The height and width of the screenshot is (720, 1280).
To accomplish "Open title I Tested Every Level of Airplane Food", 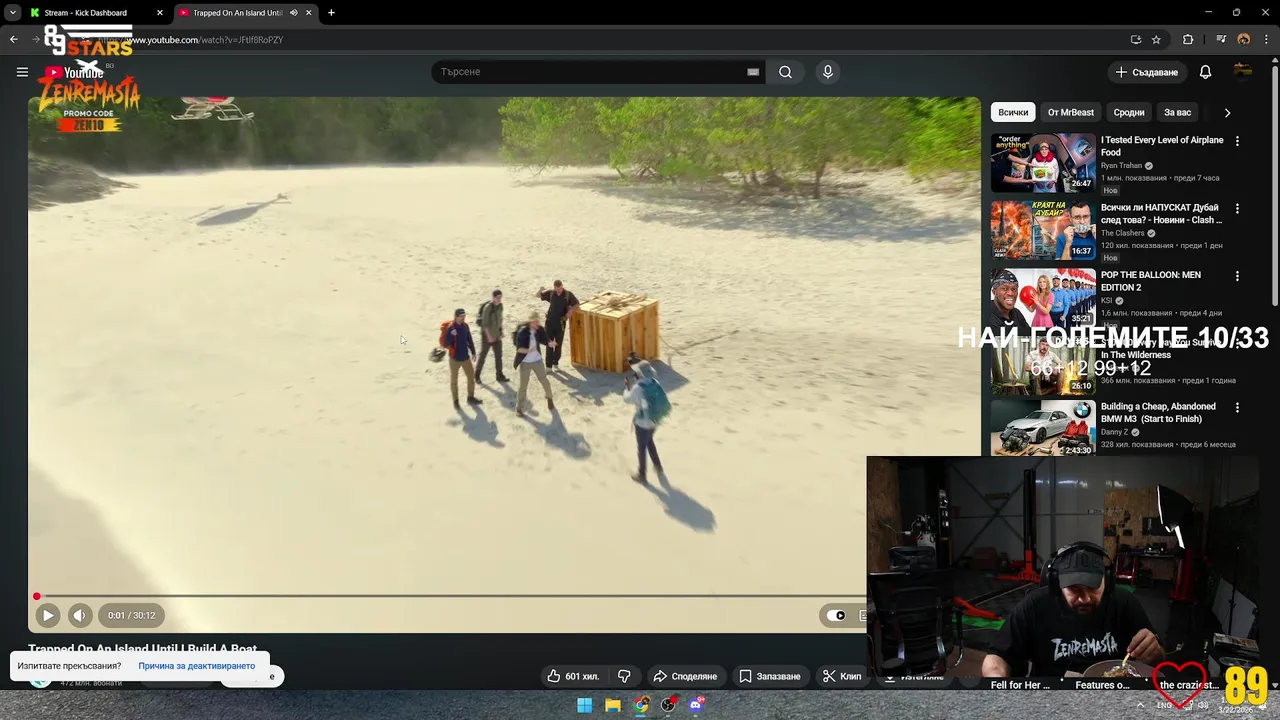I will pos(1162,146).
